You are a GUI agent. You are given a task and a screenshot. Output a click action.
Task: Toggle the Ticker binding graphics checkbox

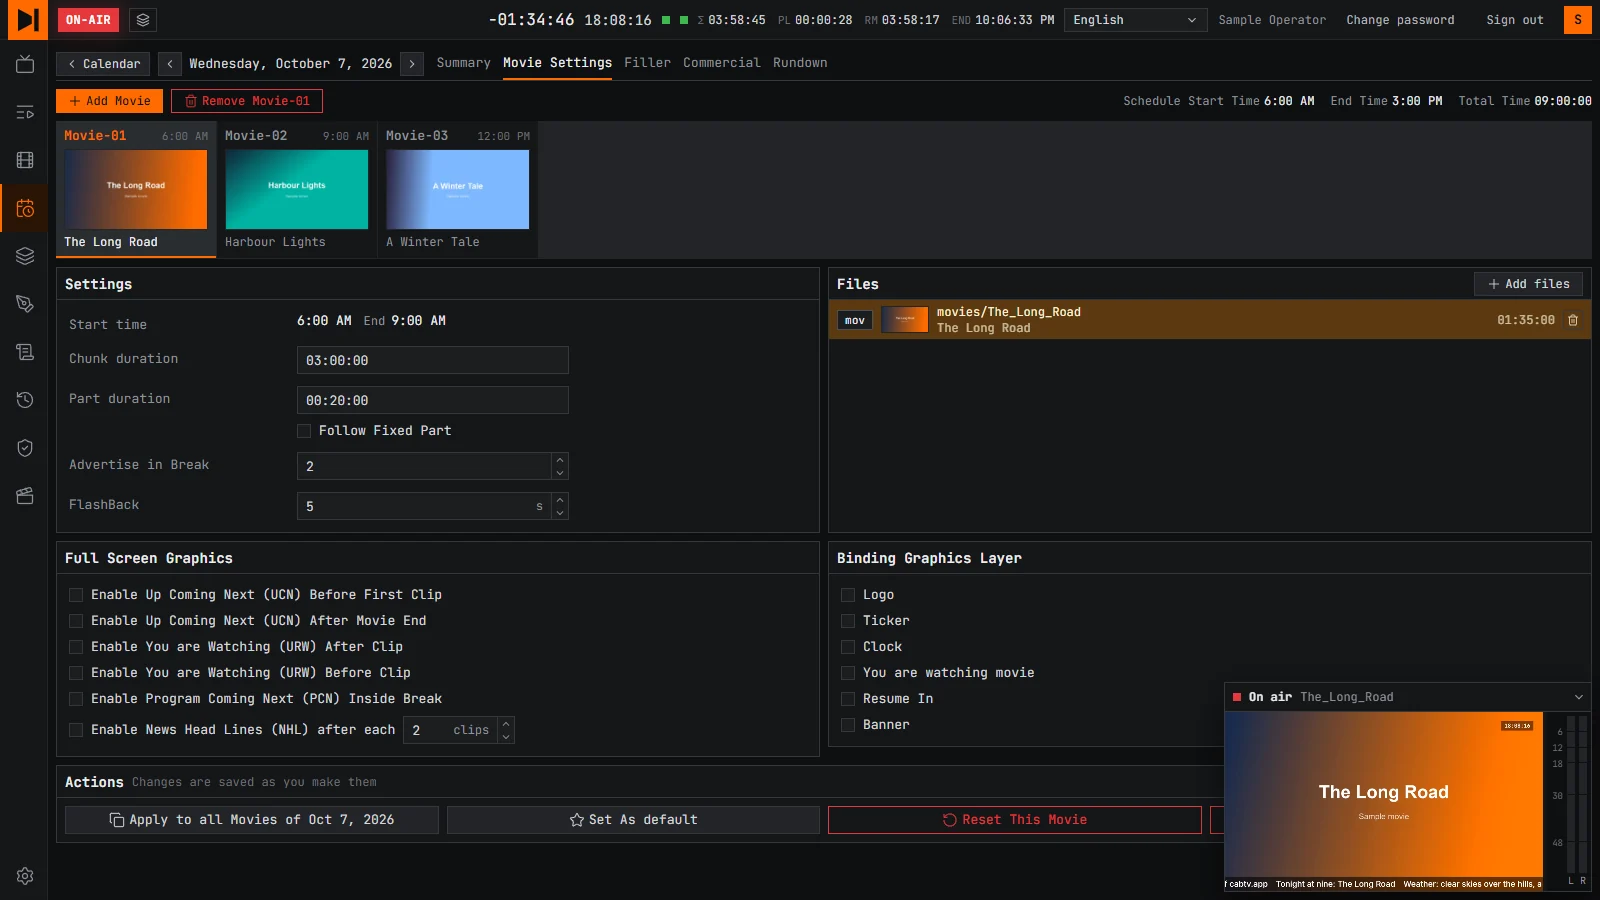(848, 621)
